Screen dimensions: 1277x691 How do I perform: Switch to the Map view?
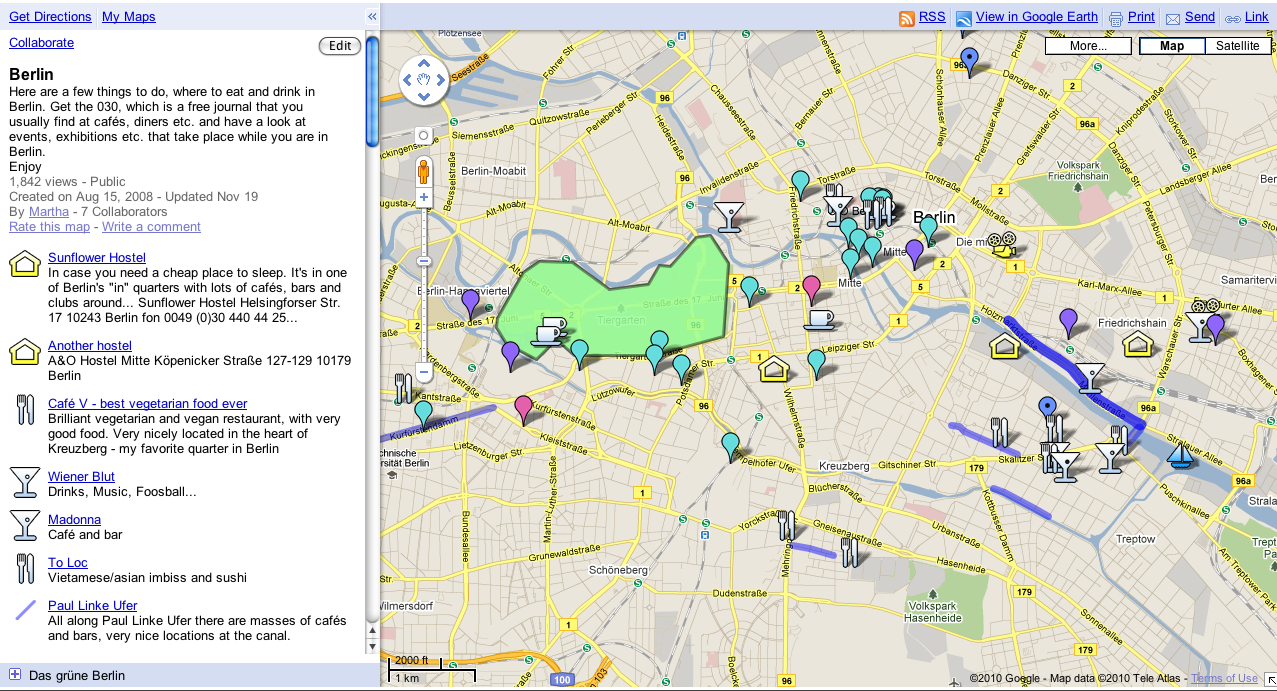click(1171, 46)
